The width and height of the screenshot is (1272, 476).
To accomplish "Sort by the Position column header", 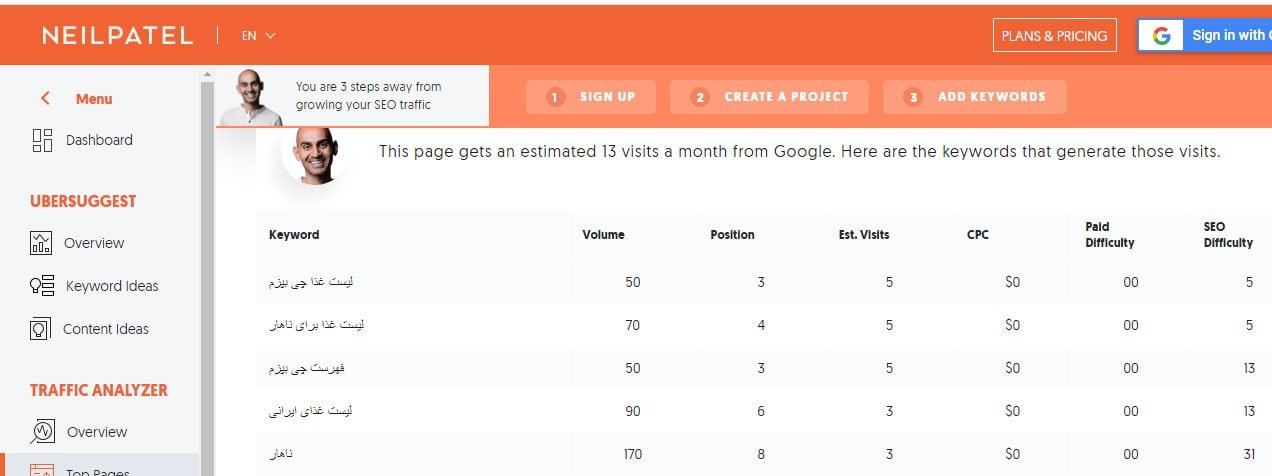I will click(x=732, y=235).
